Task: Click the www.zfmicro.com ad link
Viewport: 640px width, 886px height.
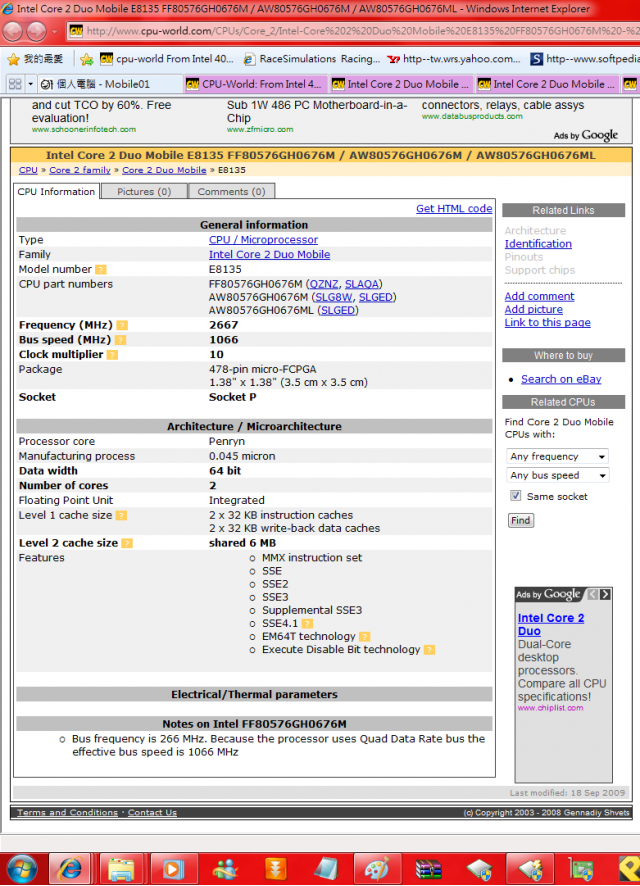Action: [260, 129]
